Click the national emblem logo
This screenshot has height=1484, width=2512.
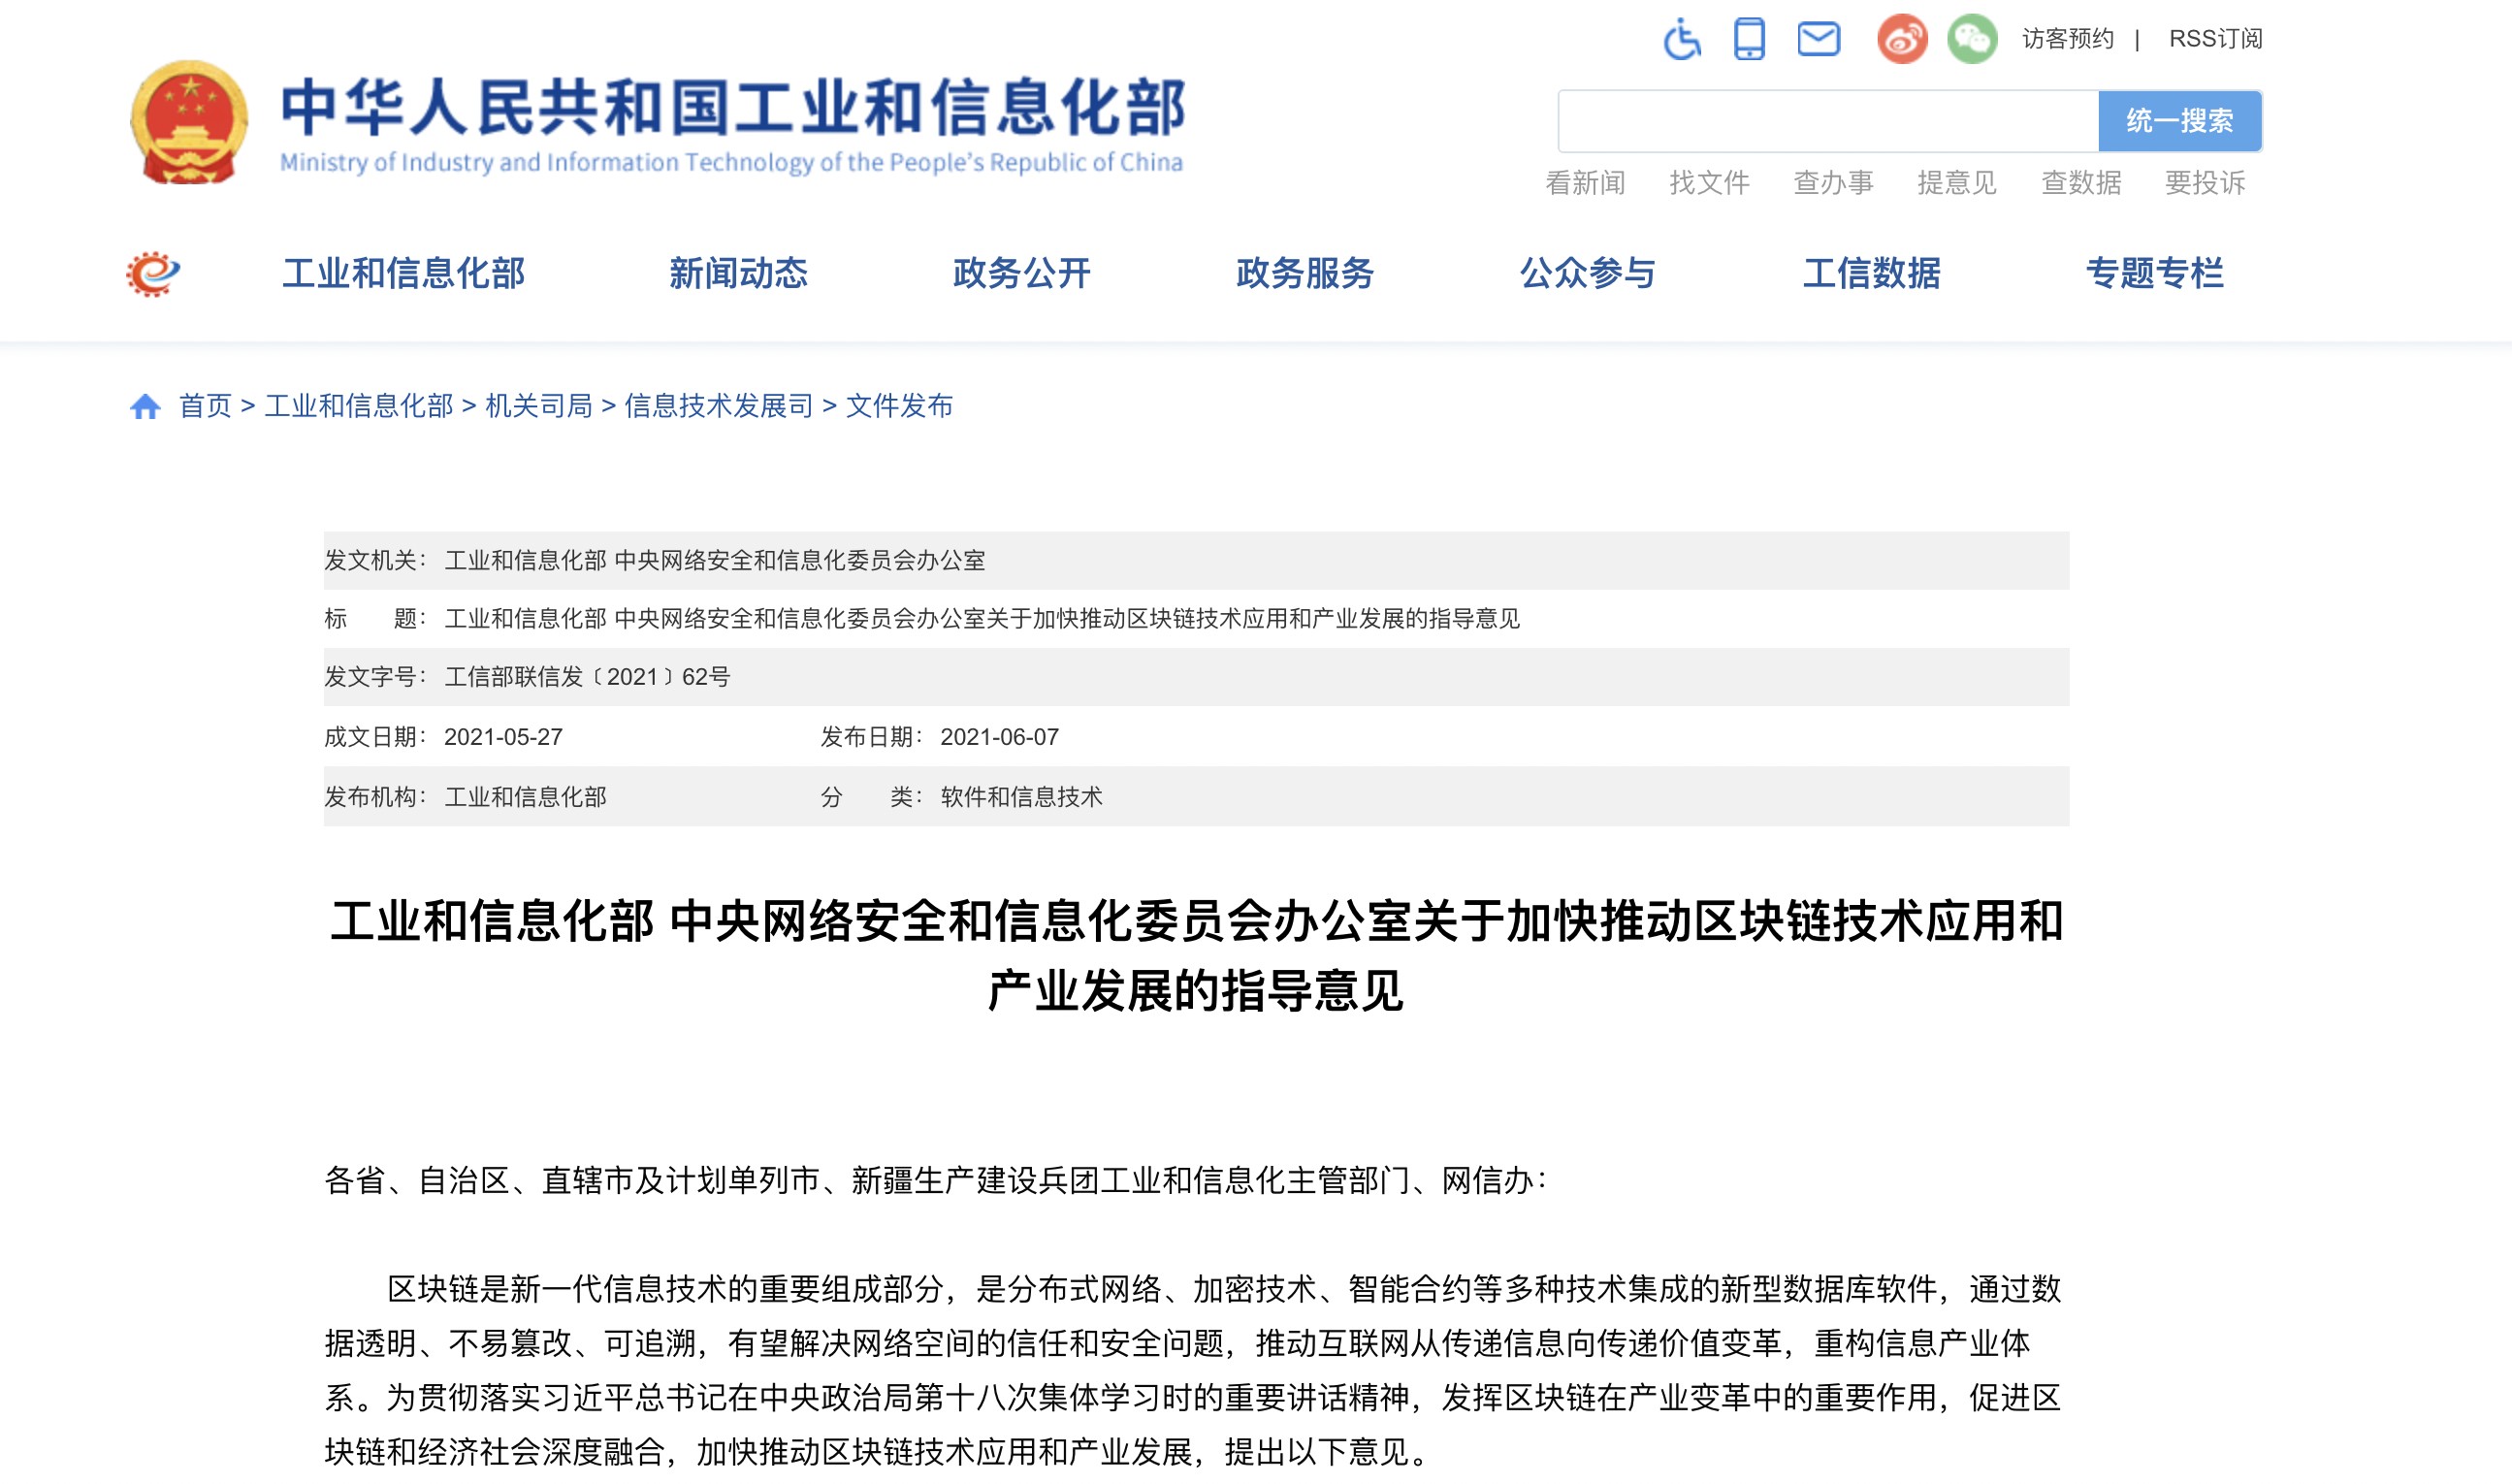pyautogui.click(x=189, y=122)
